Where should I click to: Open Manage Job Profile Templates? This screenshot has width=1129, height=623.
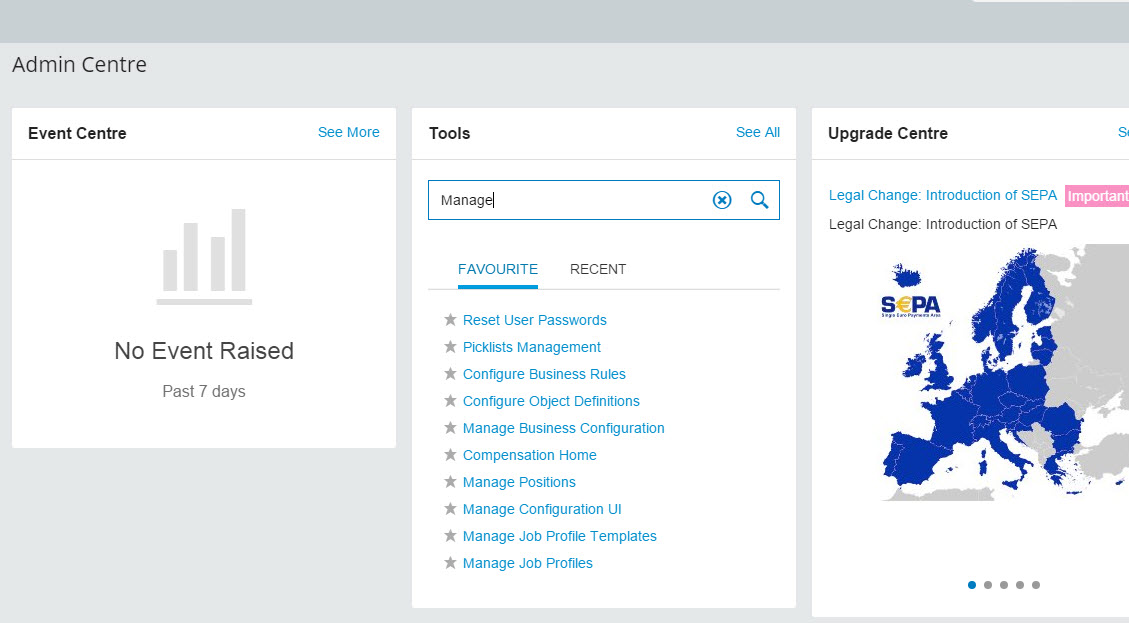(x=559, y=537)
